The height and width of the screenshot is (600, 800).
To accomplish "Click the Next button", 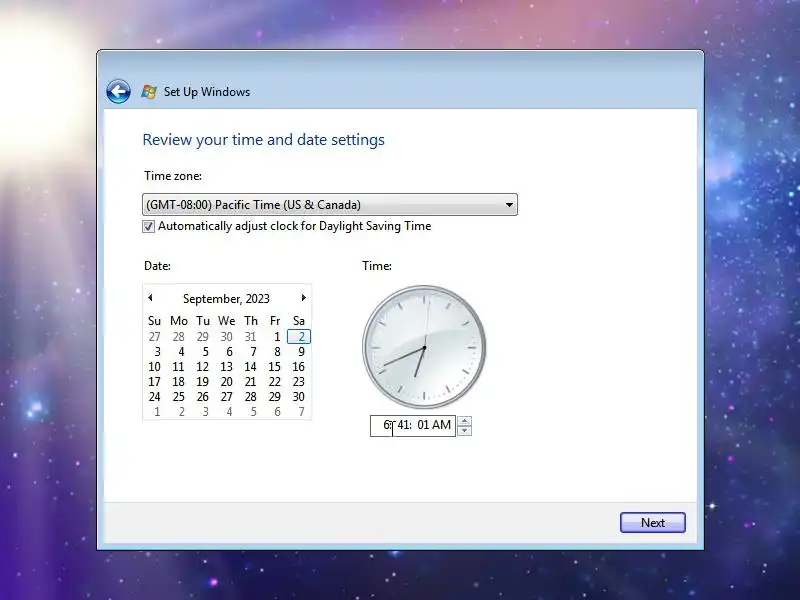I will tap(653, 522).
